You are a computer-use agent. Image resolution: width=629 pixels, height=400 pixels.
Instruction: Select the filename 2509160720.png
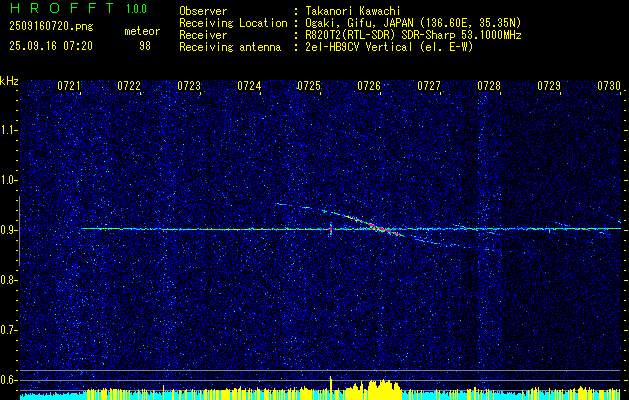51,27
